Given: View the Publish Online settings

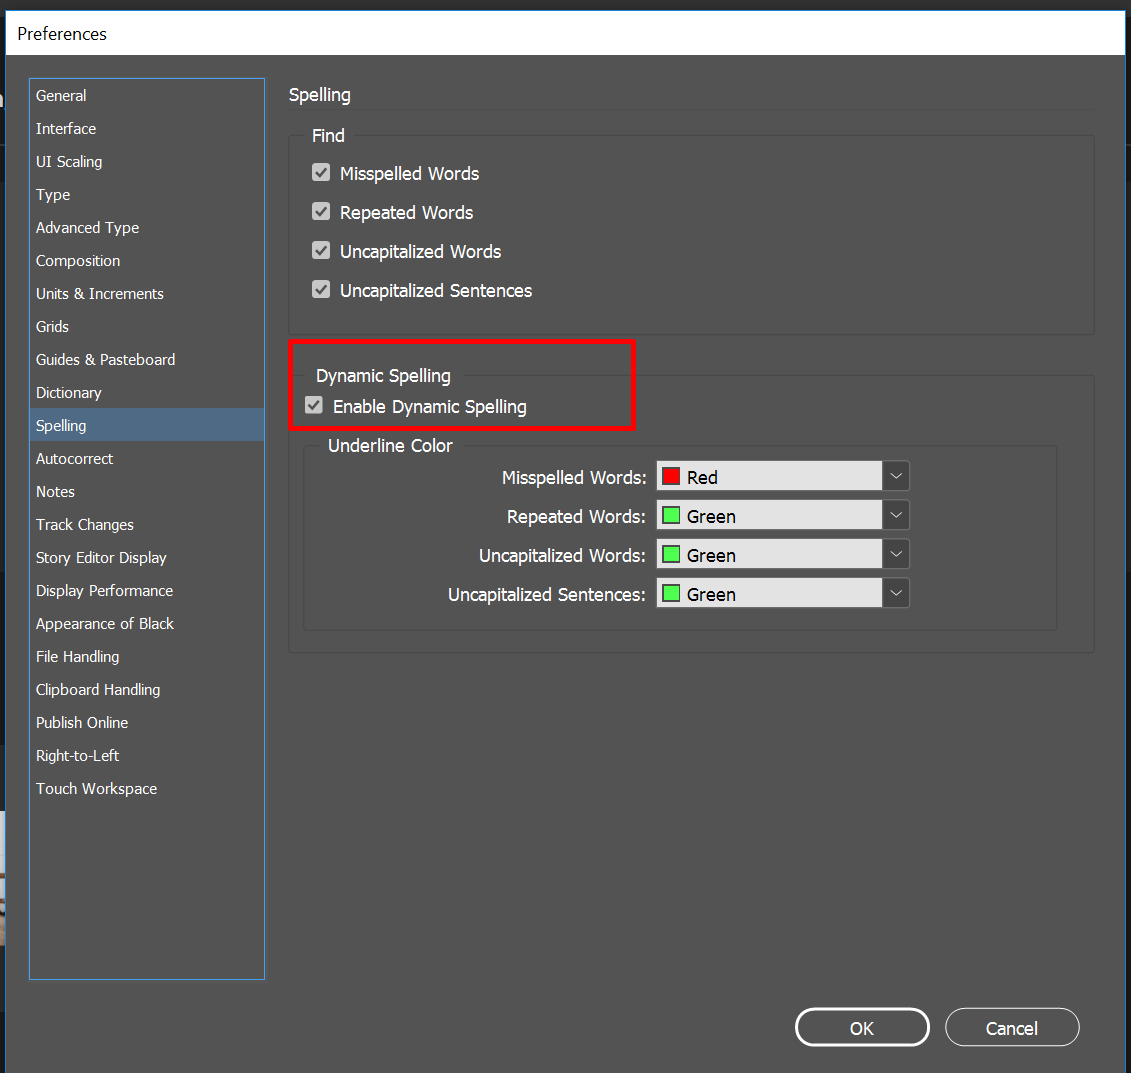Looking at the screenshot, I should 82,722.
